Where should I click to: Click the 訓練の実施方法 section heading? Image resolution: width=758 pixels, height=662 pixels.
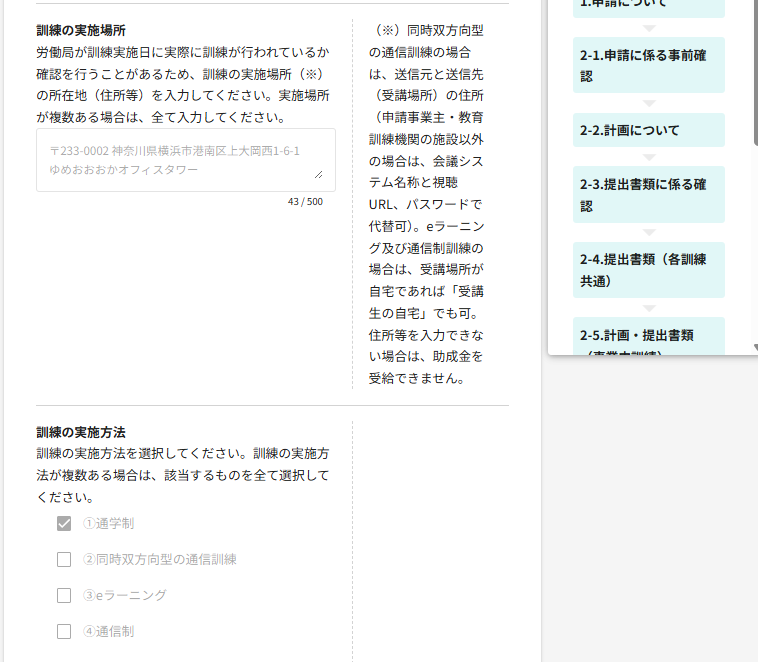pos(80,432)
